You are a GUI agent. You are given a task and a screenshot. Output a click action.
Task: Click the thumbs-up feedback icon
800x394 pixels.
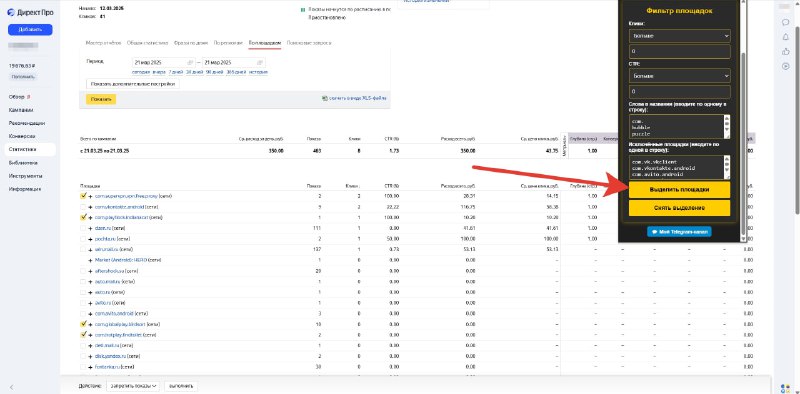[786, 52]
